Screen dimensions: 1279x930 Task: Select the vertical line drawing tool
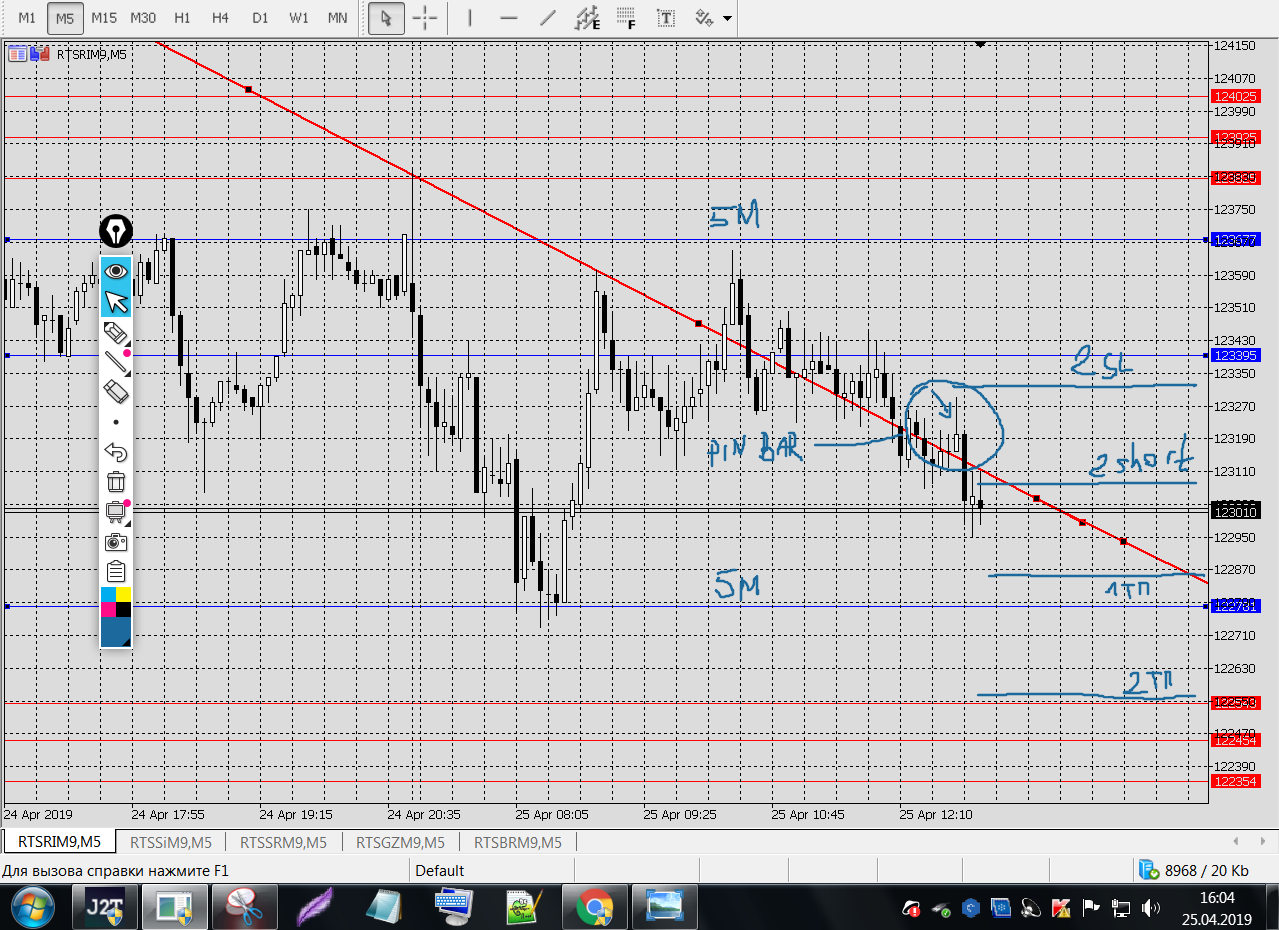[470, 18]
